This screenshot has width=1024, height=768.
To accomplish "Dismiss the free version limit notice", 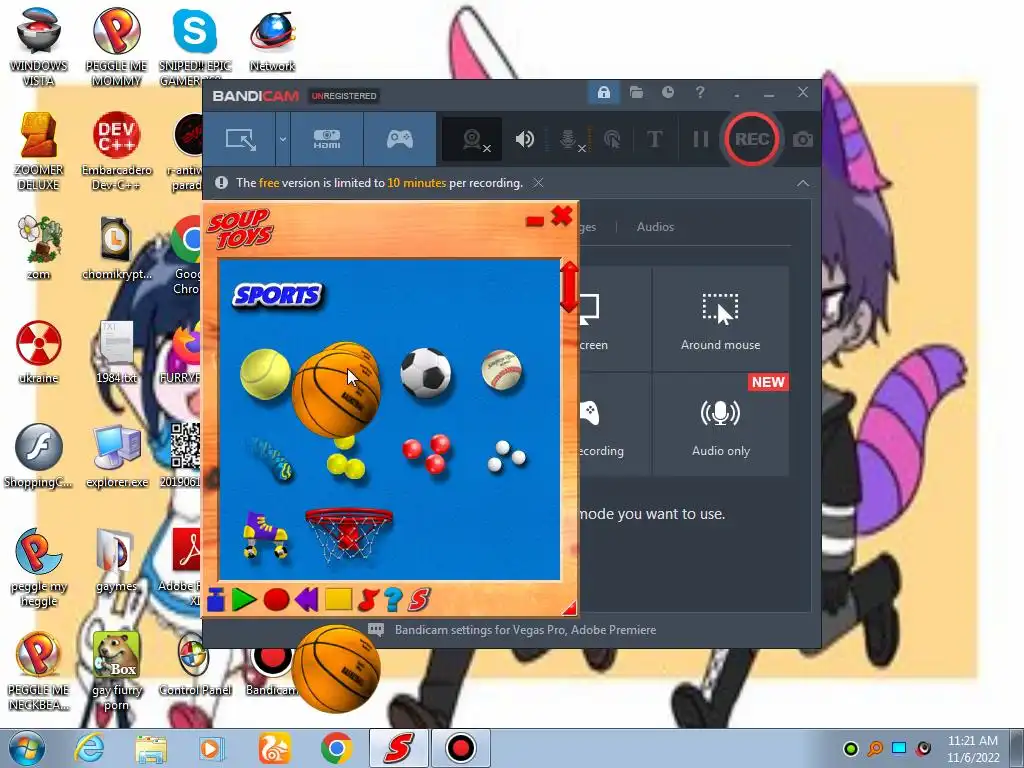I will tap(538, 183).
